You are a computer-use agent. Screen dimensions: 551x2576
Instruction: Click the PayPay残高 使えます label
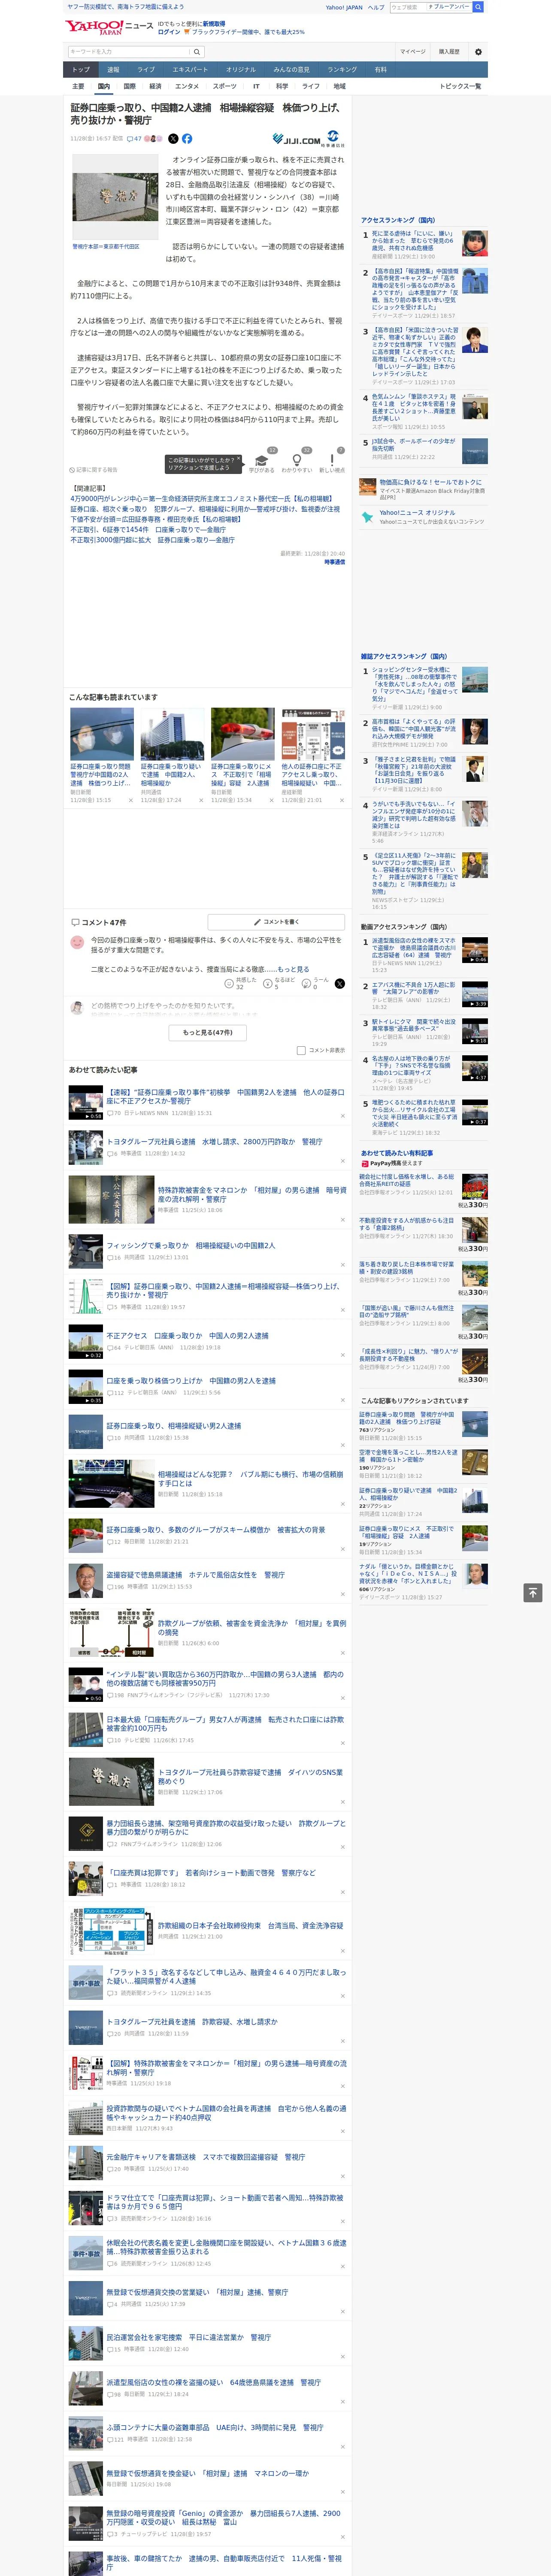(391, 1163)
